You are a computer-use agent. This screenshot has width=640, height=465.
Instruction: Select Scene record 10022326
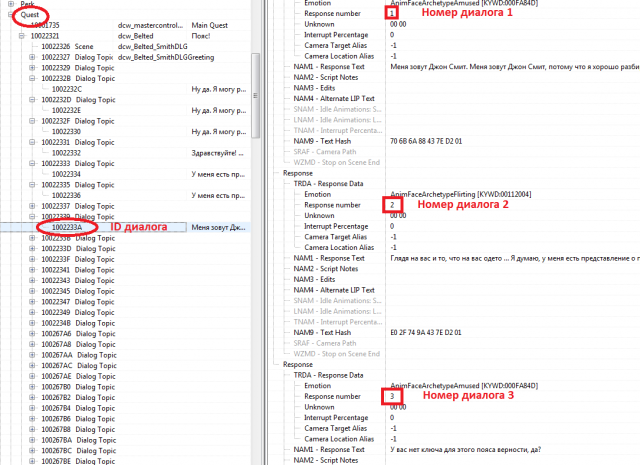[55, 47]
